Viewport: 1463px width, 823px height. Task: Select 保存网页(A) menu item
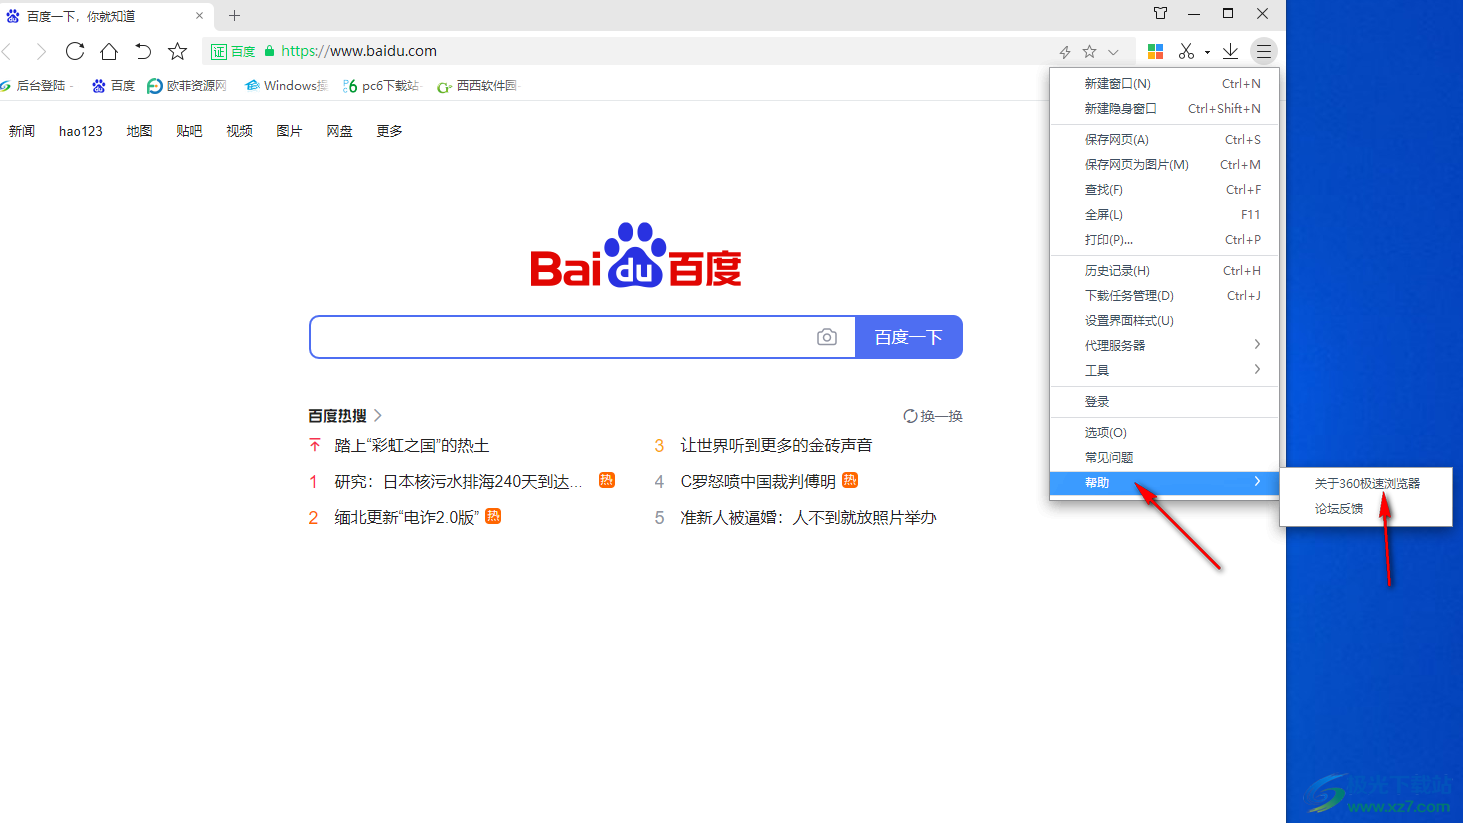click(1164, 140)
